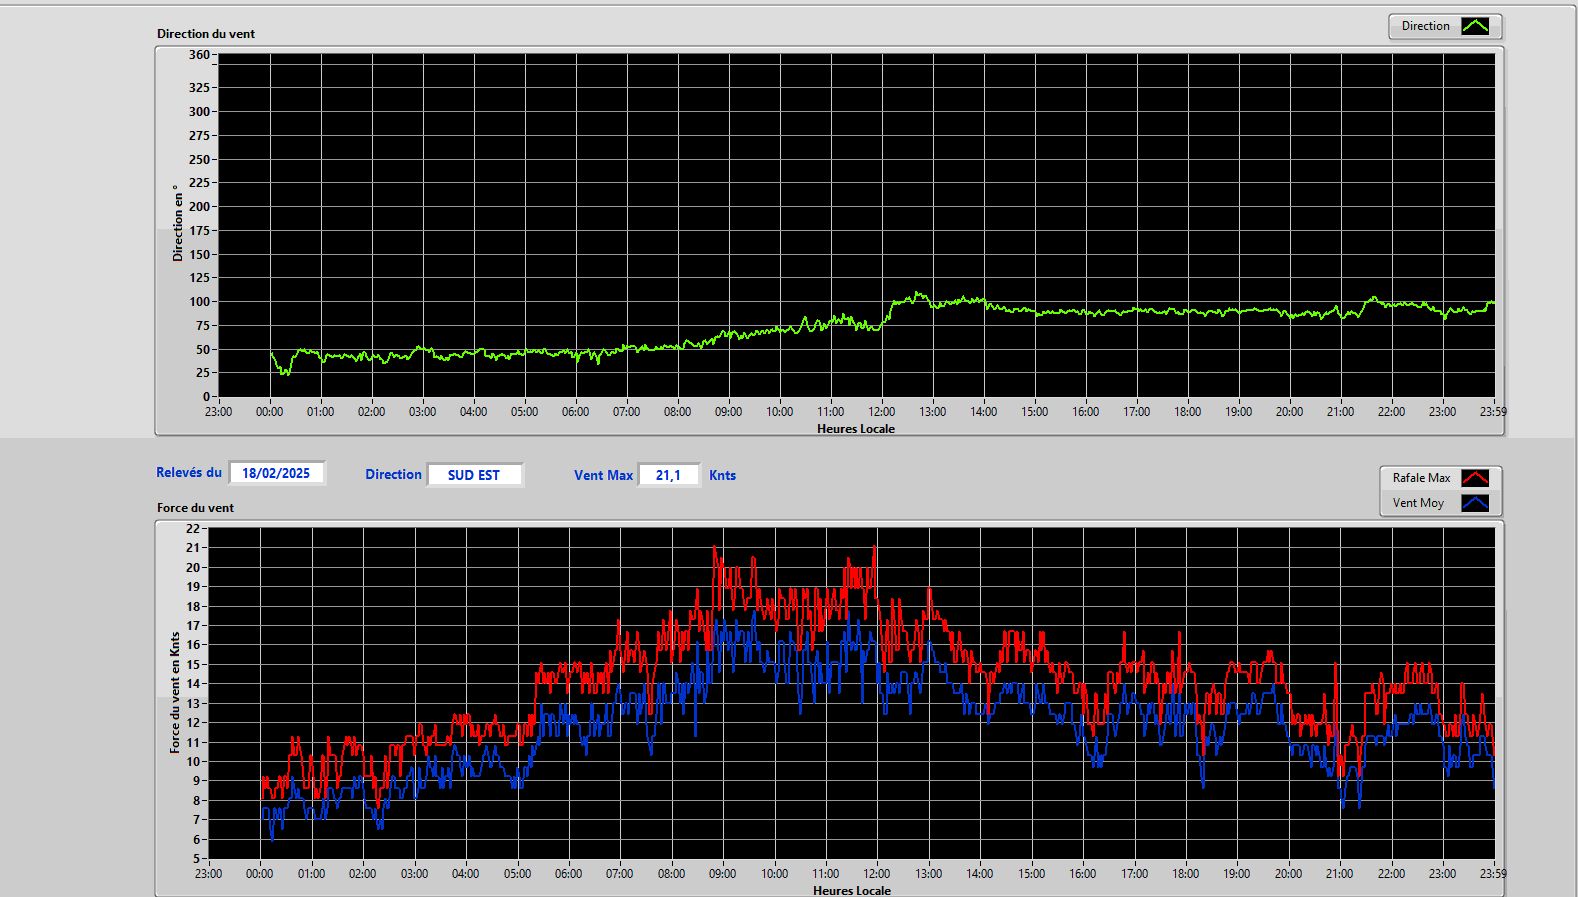The image size is (1578, 897).
Task: Click the 06:00 tick on direction chart
Action: 575,411
